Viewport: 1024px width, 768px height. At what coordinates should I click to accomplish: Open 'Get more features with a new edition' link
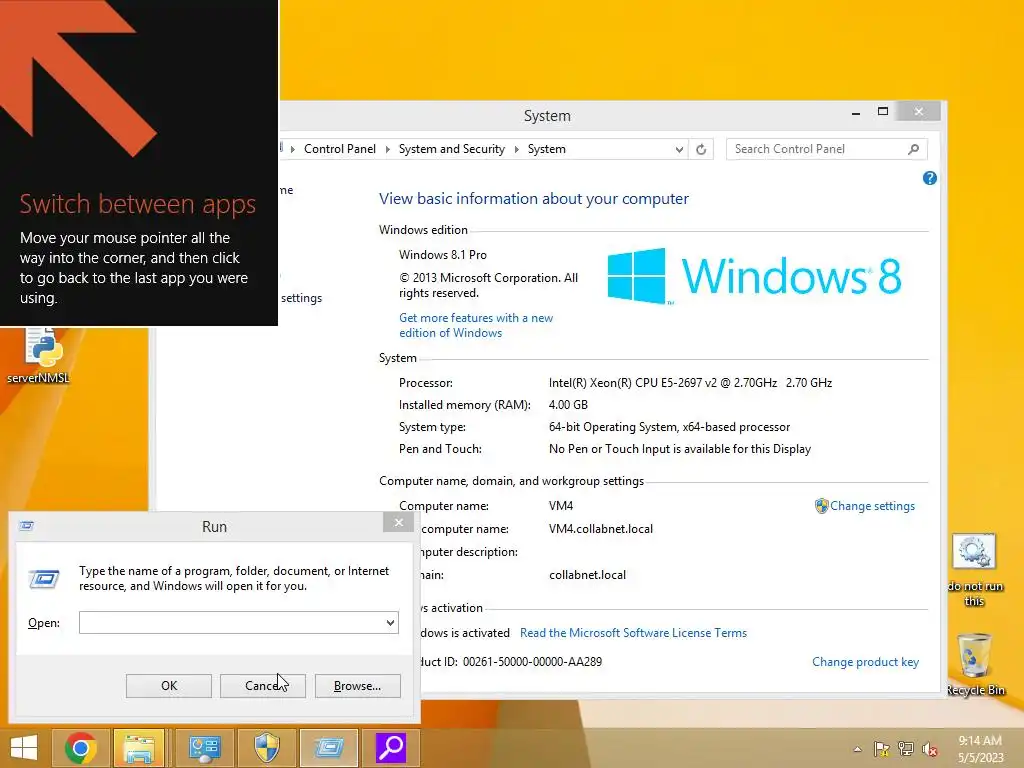tap(476, 325)
